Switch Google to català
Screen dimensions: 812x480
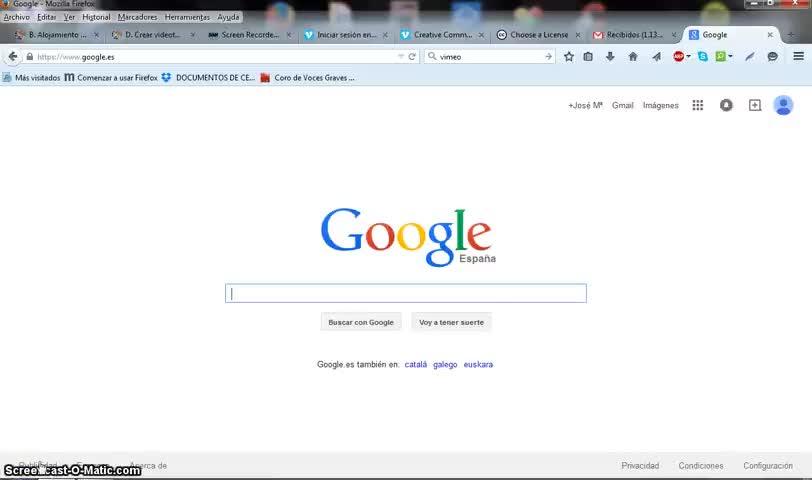coord(415,365)
